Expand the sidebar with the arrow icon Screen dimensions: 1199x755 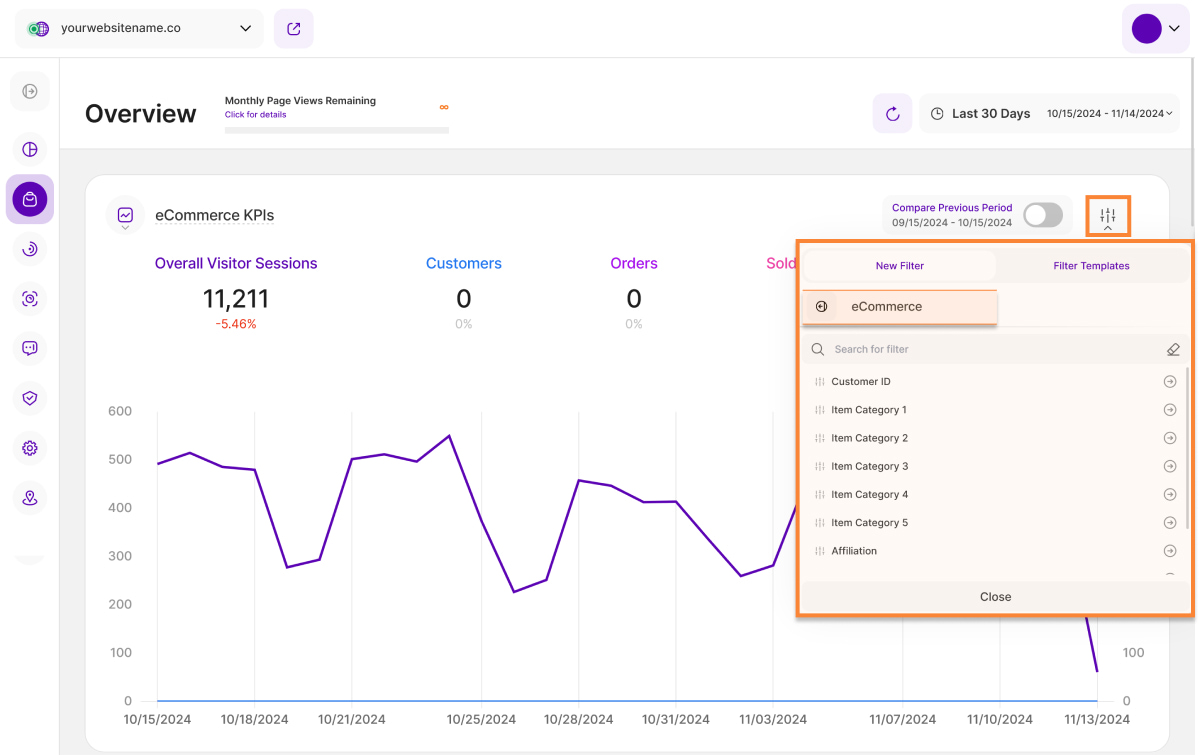(x=30, y=92)
